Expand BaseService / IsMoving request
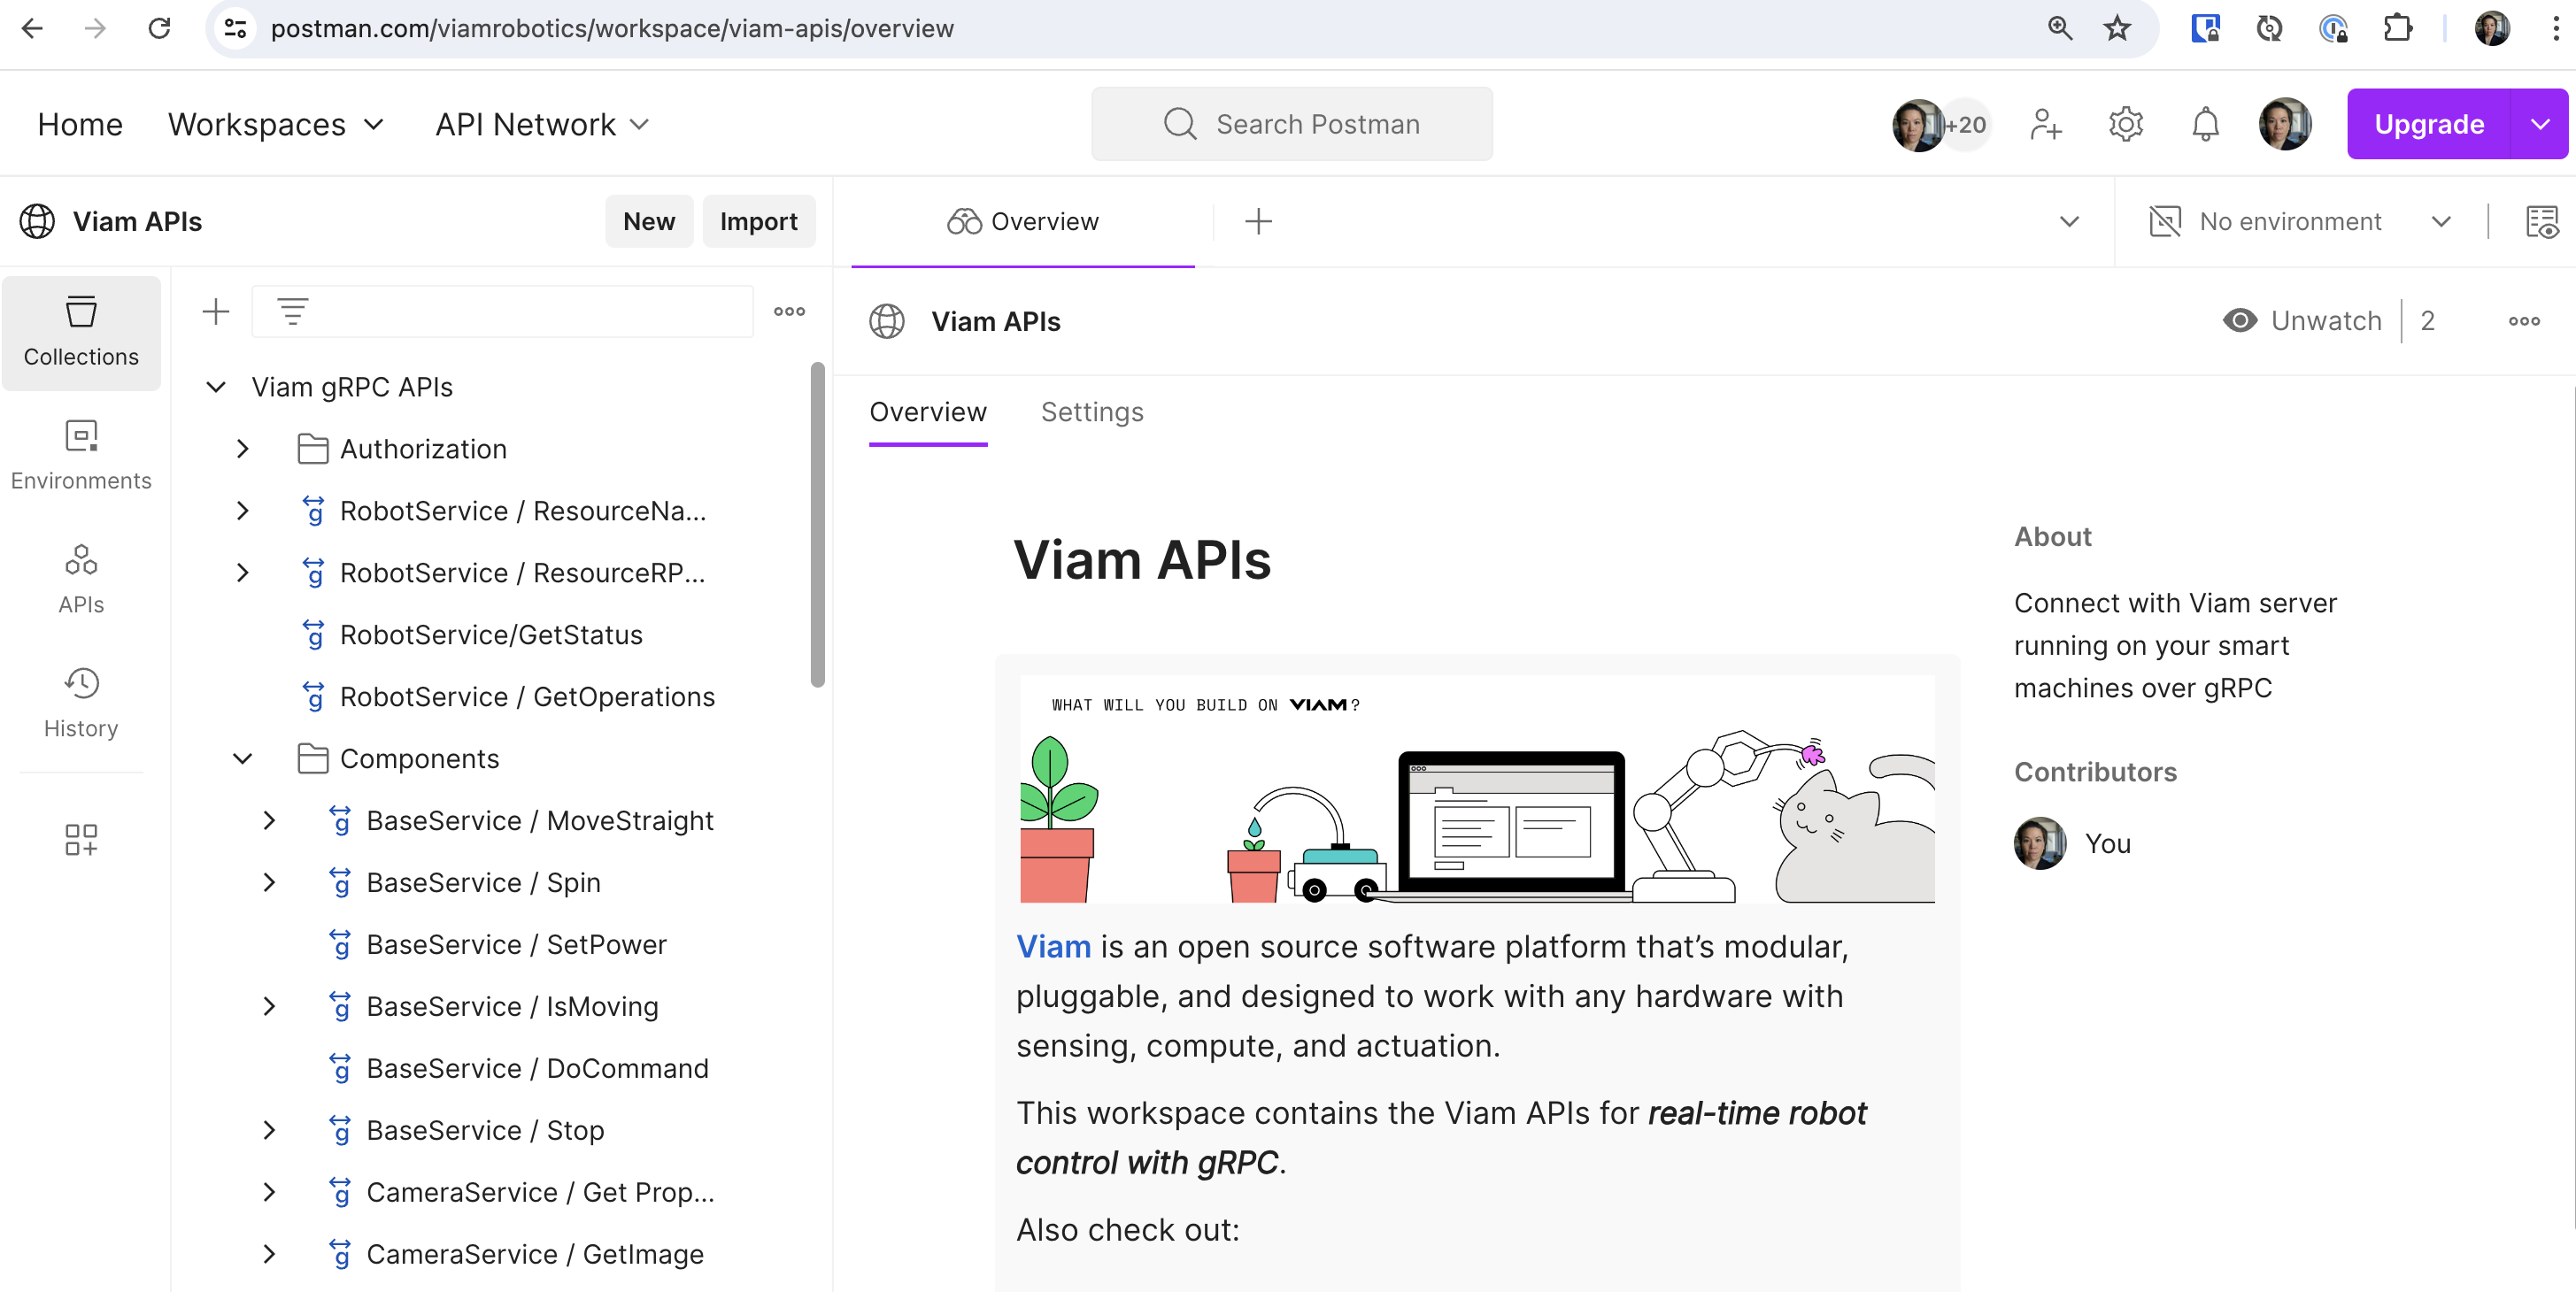 [269, 1007]
